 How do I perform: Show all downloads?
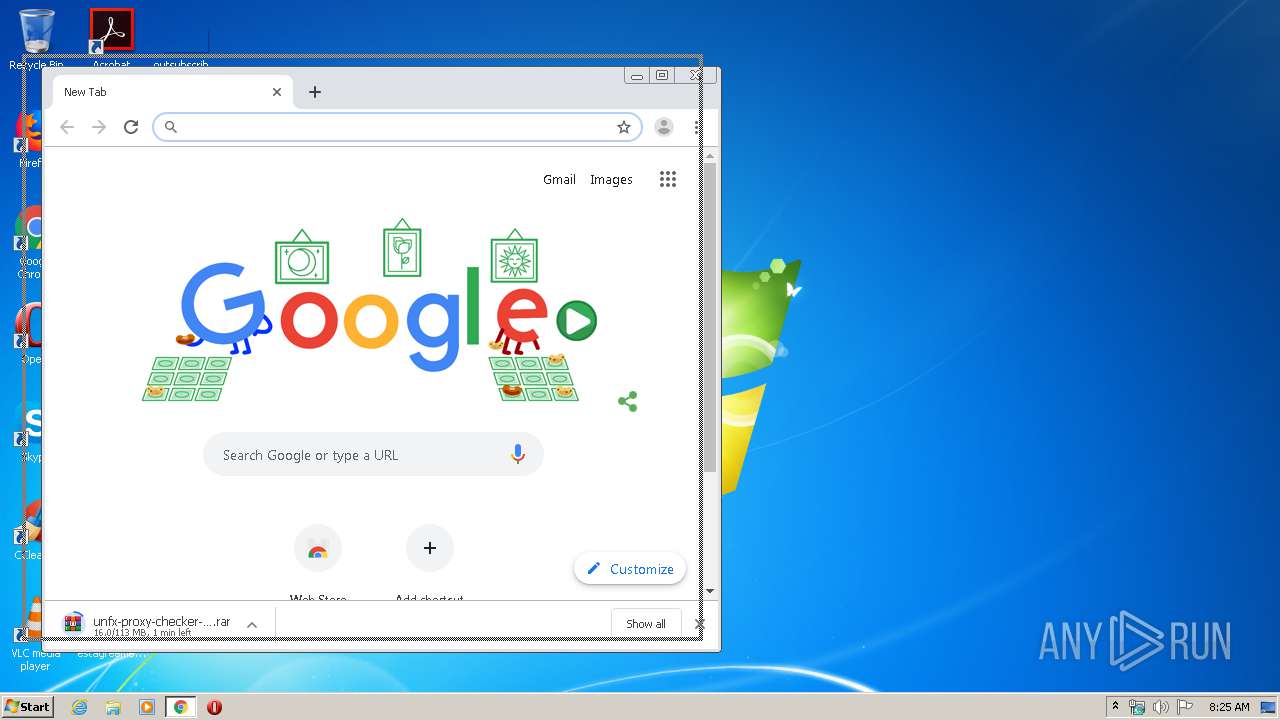[646, 623]
